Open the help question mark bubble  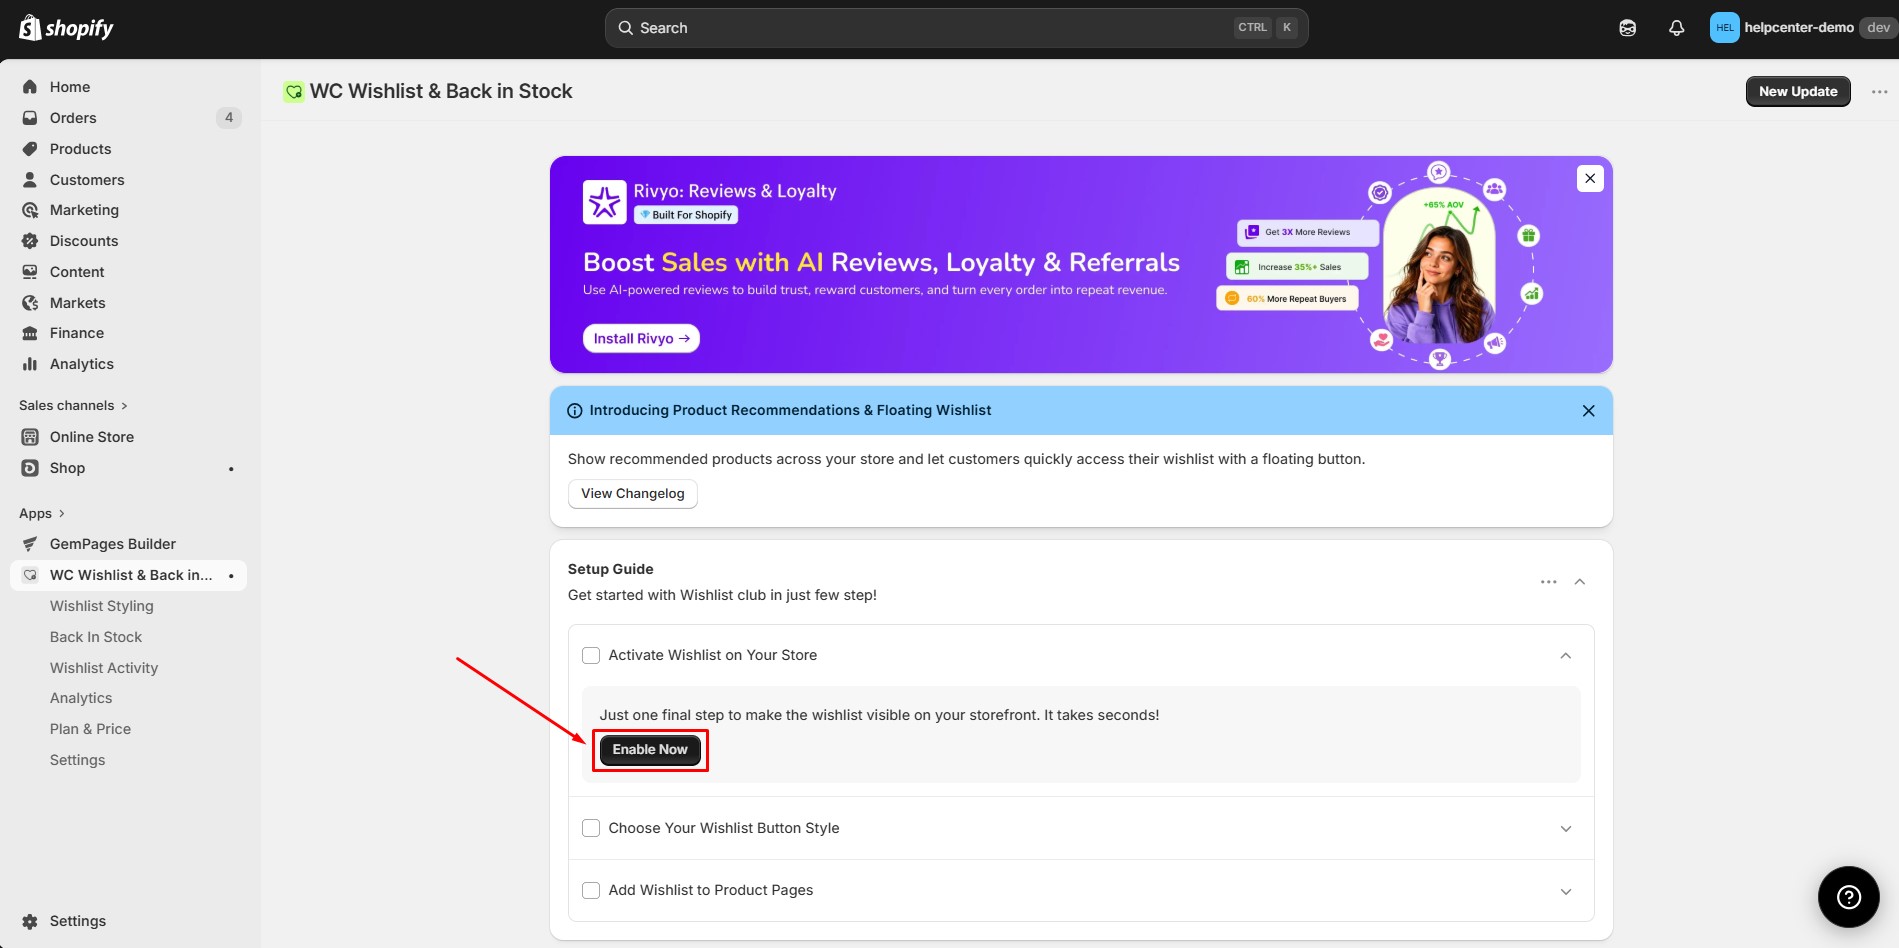[x=1848, y=897]
